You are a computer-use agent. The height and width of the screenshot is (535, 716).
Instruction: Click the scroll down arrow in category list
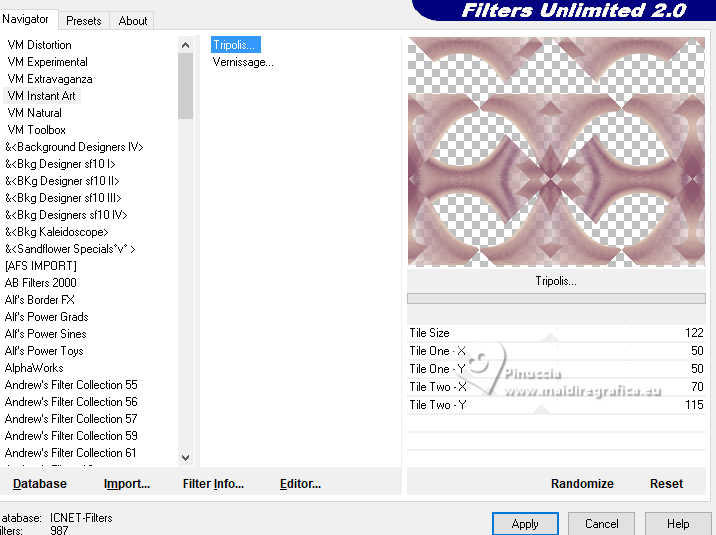point(185,457)
